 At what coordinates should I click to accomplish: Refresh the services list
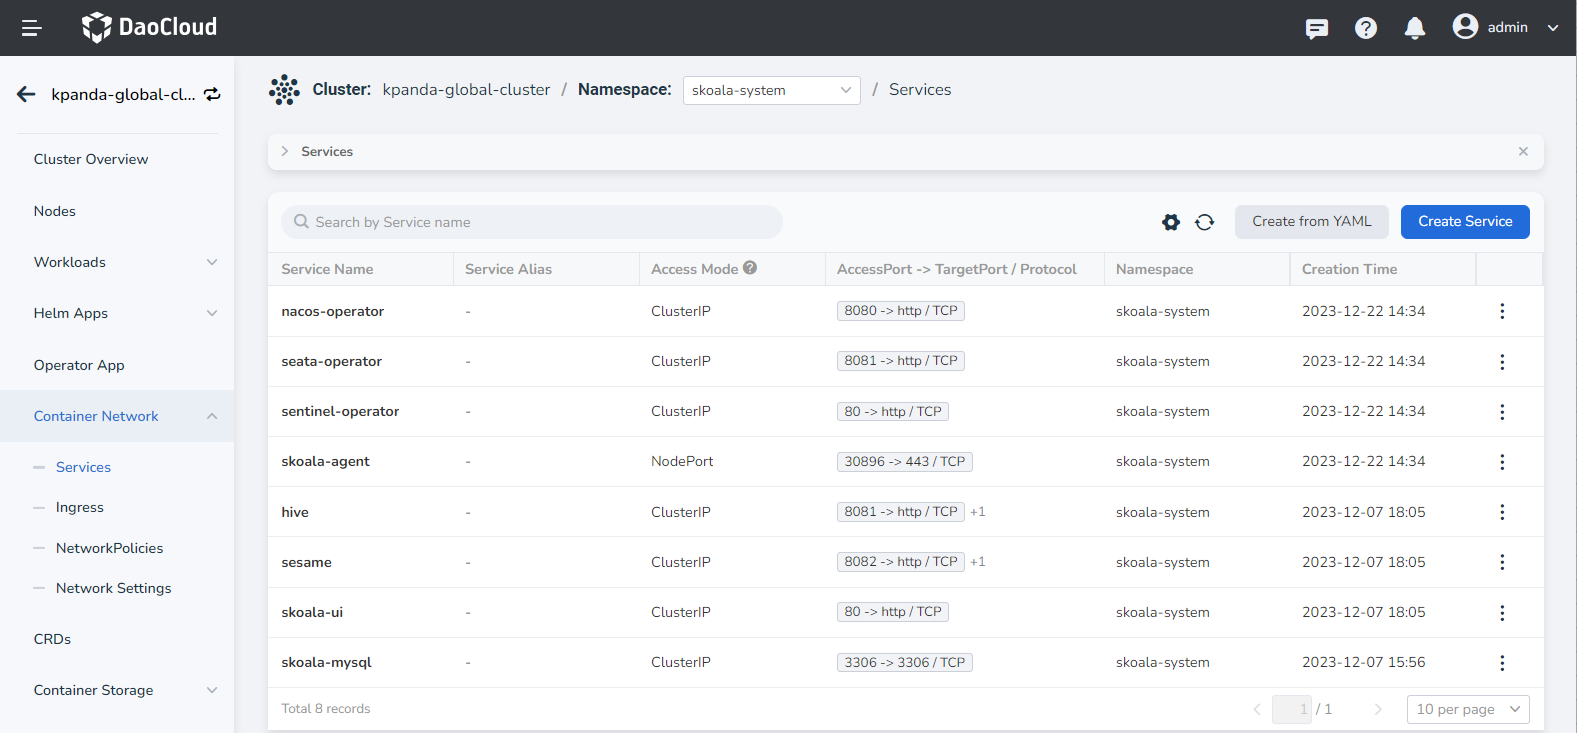coord(1204,222)
